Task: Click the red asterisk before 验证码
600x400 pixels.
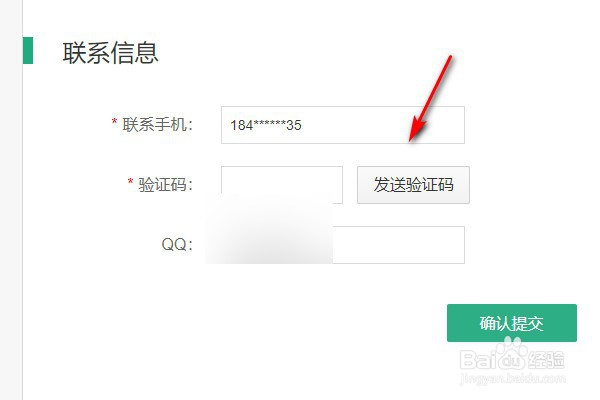Action: (x=130, y=182)
